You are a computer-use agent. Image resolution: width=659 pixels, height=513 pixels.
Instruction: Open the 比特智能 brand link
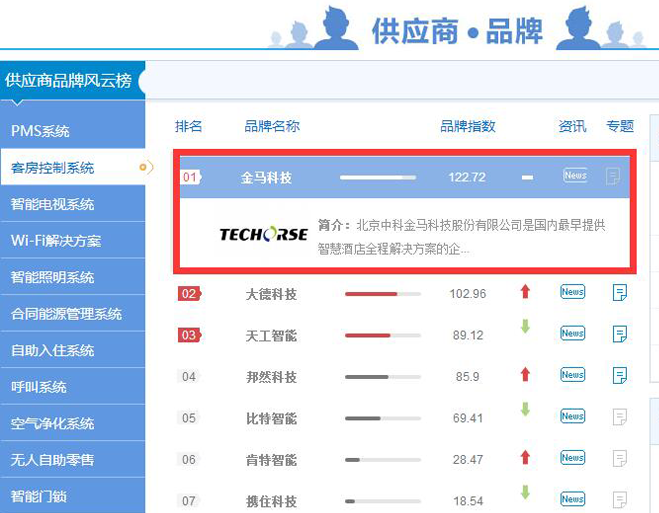[x=271, y=418]
